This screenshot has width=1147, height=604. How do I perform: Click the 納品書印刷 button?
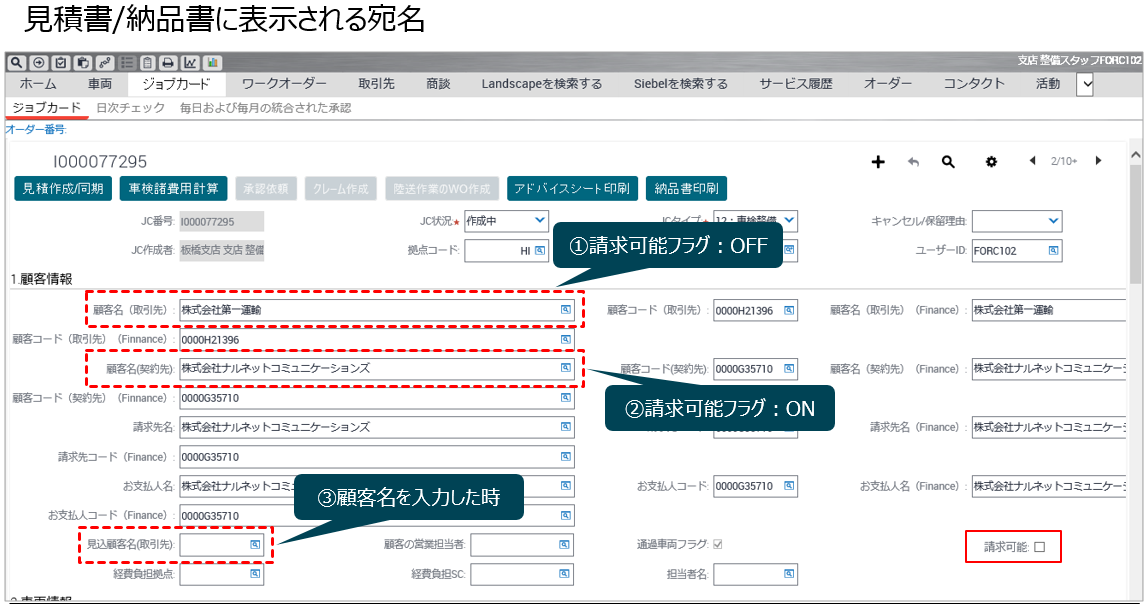[x=686, y=189]
